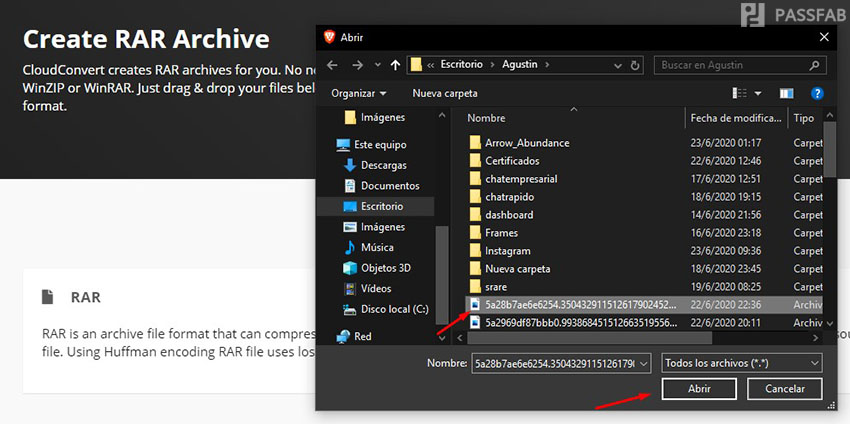Open the recent locations chevron

(378, 65)
